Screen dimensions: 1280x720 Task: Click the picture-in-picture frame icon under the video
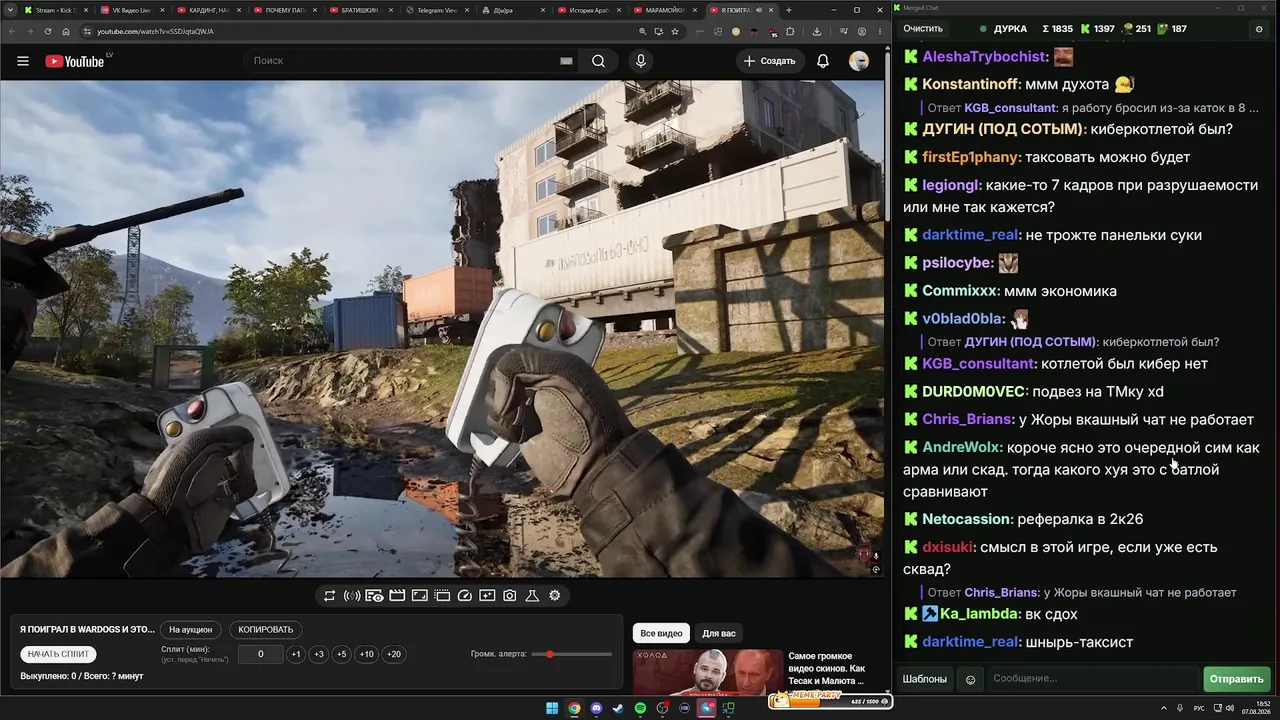(x=420, y=596)
